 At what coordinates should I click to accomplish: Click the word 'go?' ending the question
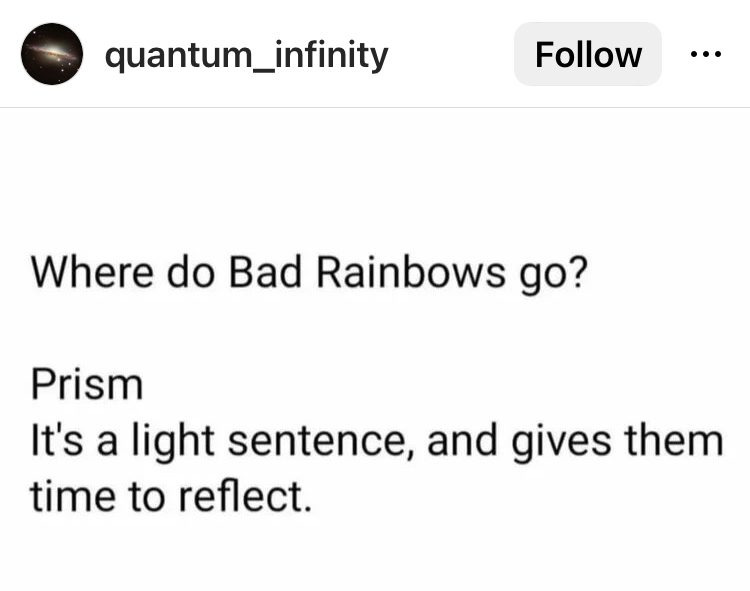pos(553,274)
